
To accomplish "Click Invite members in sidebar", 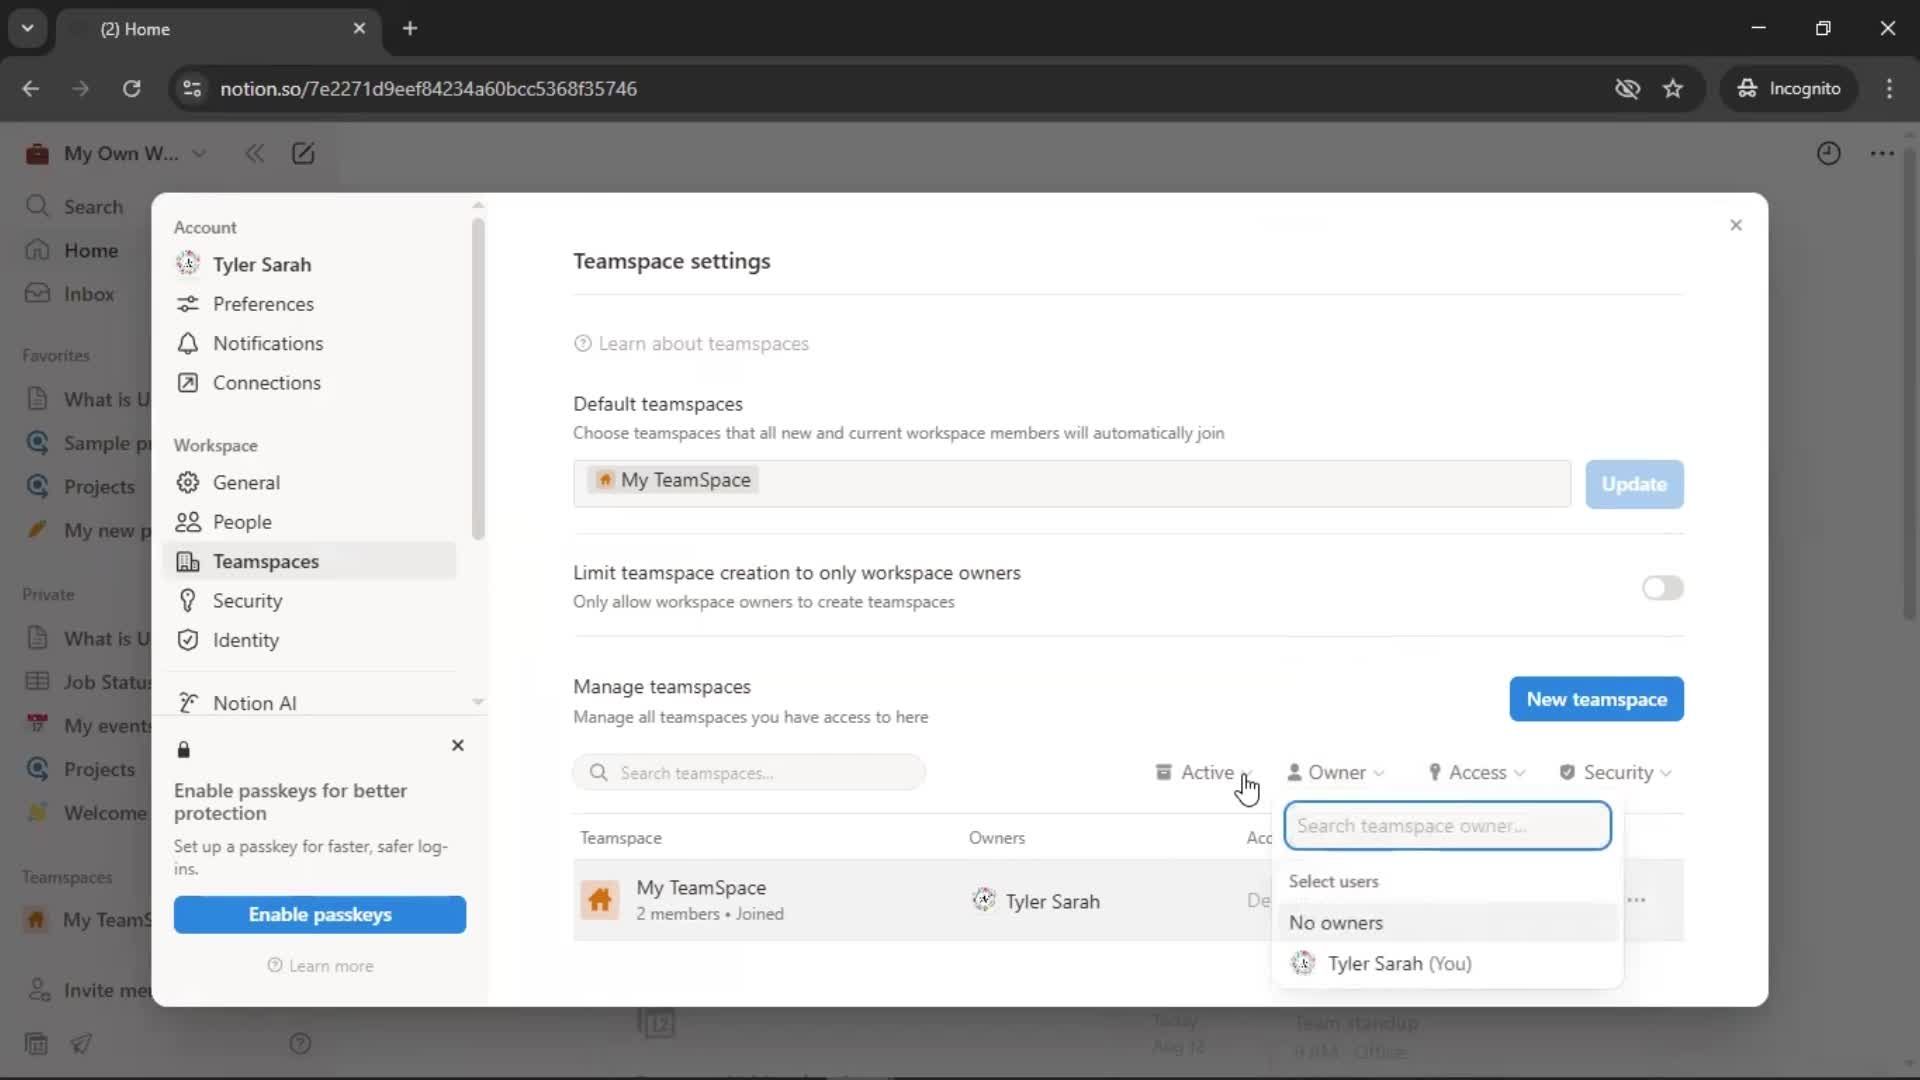I will (x=86, y=989).
